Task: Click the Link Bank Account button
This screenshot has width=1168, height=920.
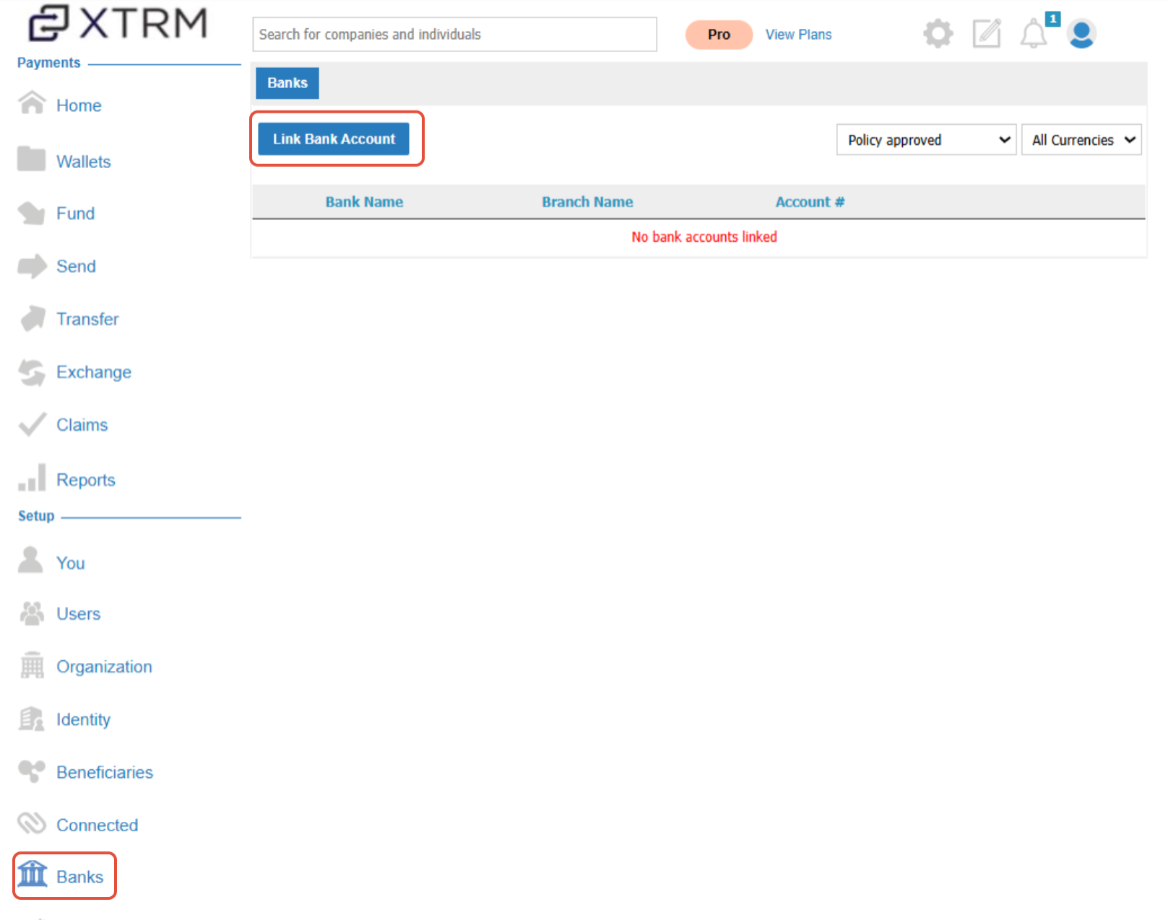Action: 334,139
